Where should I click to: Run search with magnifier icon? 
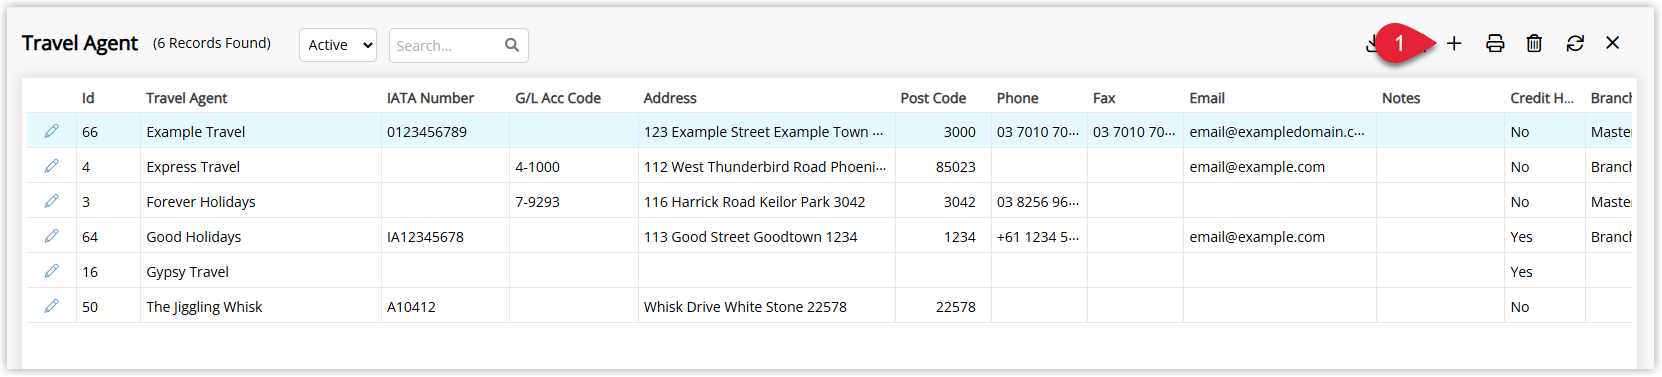[x=512, y=45]
